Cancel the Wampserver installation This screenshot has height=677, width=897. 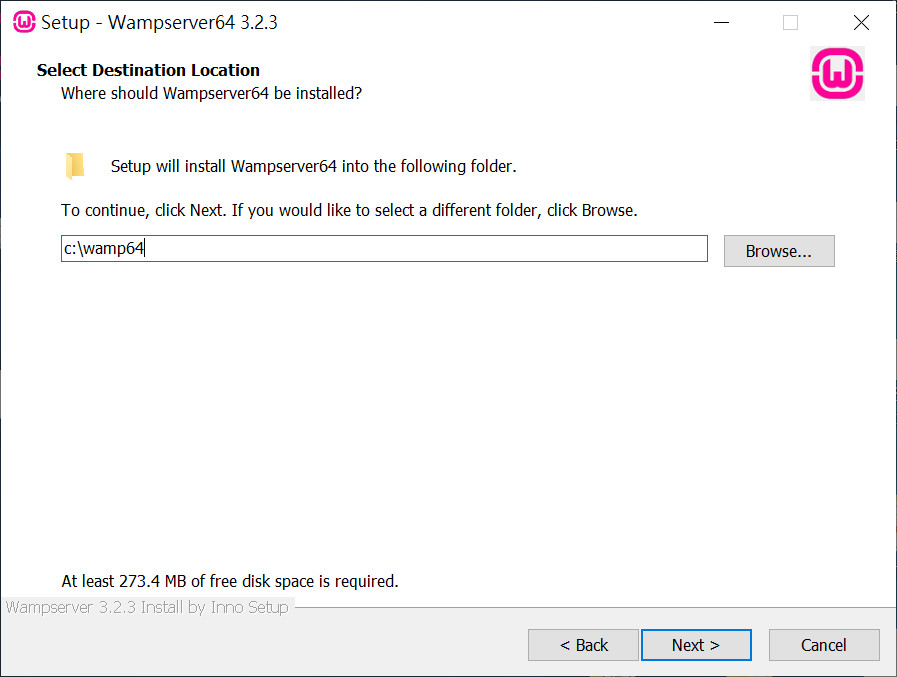pyautogui.click(x=824, y=645)
